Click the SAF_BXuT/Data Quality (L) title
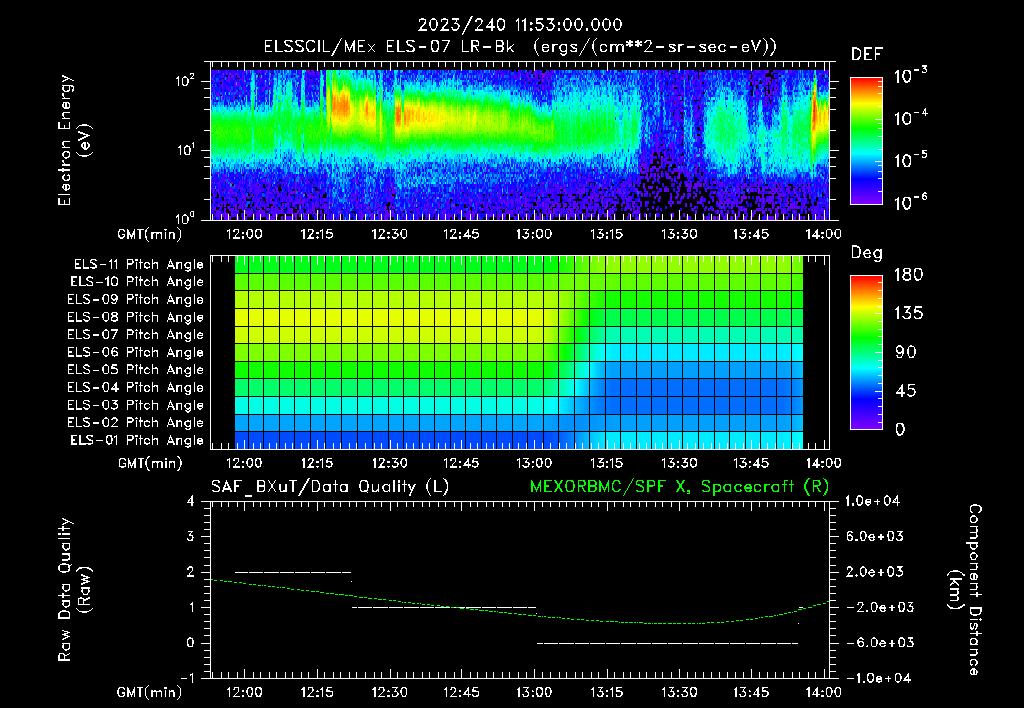Image resolution: width=1024 pixels, height=708 pixels. (330, 487)
